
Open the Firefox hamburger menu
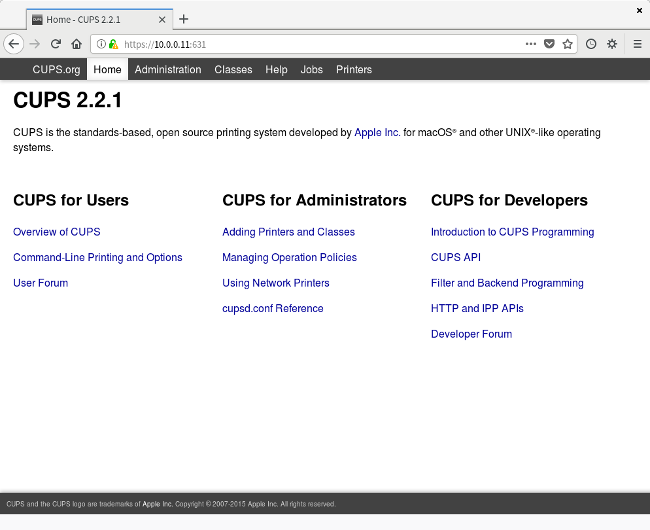point(637,44)
